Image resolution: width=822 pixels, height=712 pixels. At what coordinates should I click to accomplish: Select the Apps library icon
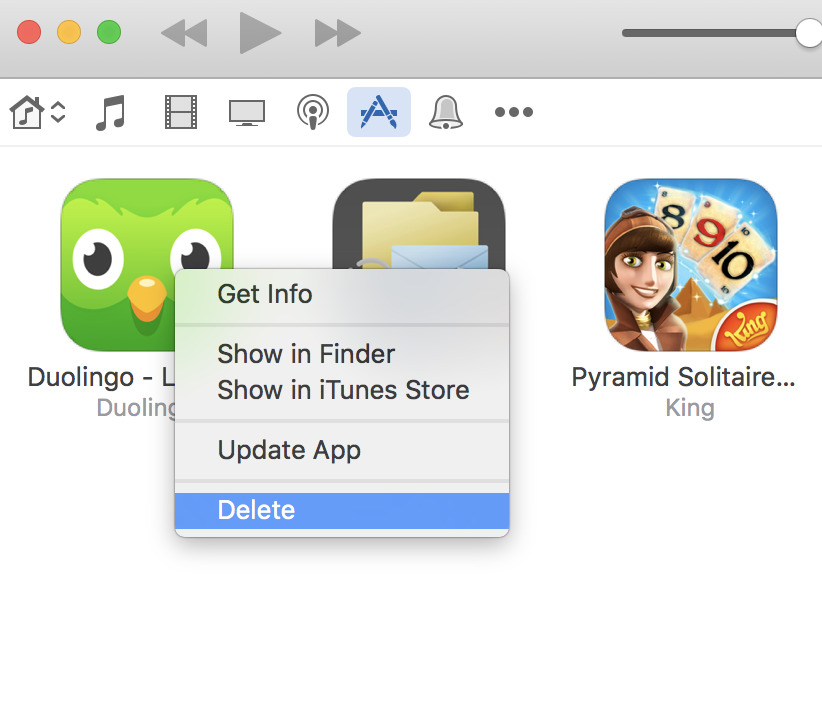tap(378, 112)
